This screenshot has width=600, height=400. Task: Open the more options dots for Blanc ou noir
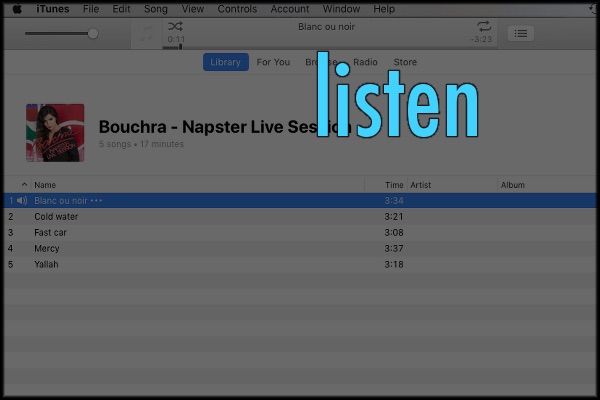[96, 201]
